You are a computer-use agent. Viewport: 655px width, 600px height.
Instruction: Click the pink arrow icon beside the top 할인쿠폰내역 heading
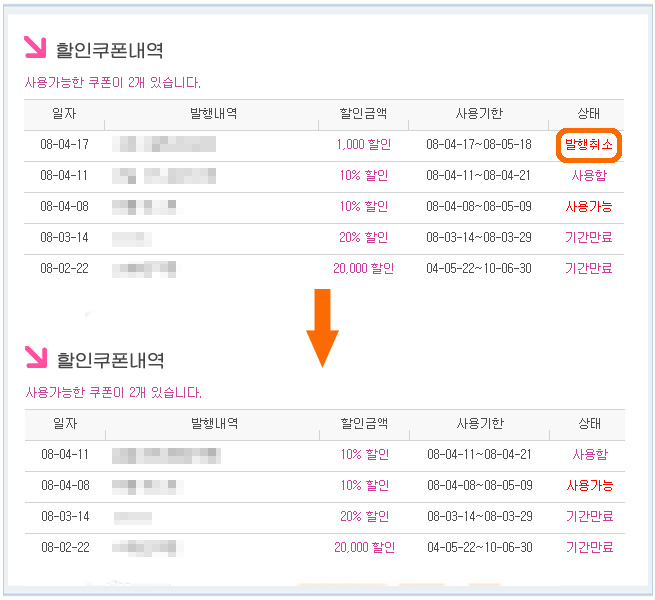[x=35, y=47]
